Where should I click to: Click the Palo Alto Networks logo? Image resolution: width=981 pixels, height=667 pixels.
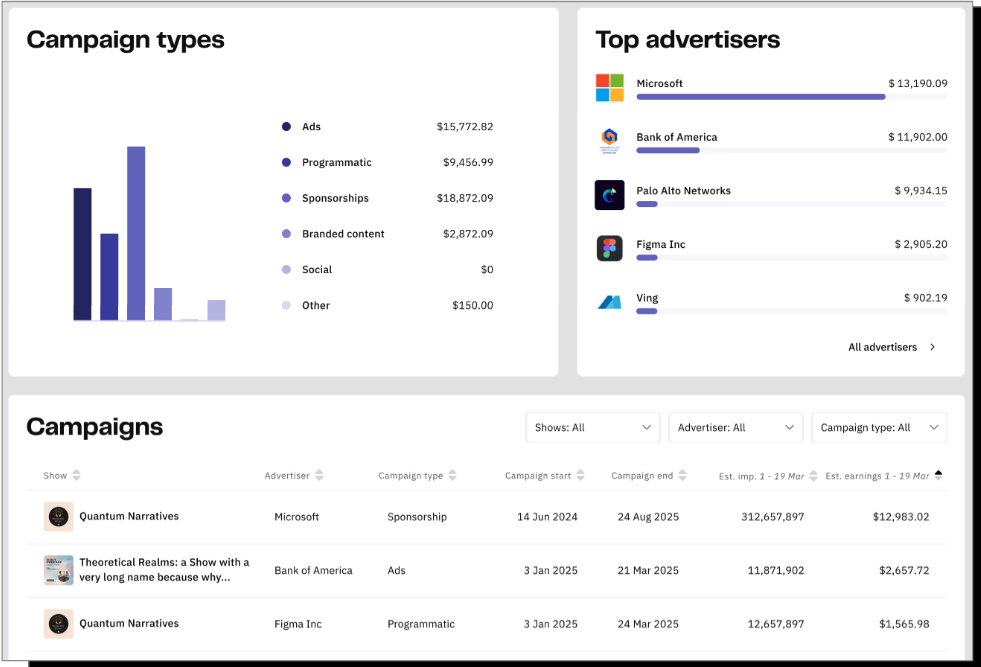tap(610, 194)
